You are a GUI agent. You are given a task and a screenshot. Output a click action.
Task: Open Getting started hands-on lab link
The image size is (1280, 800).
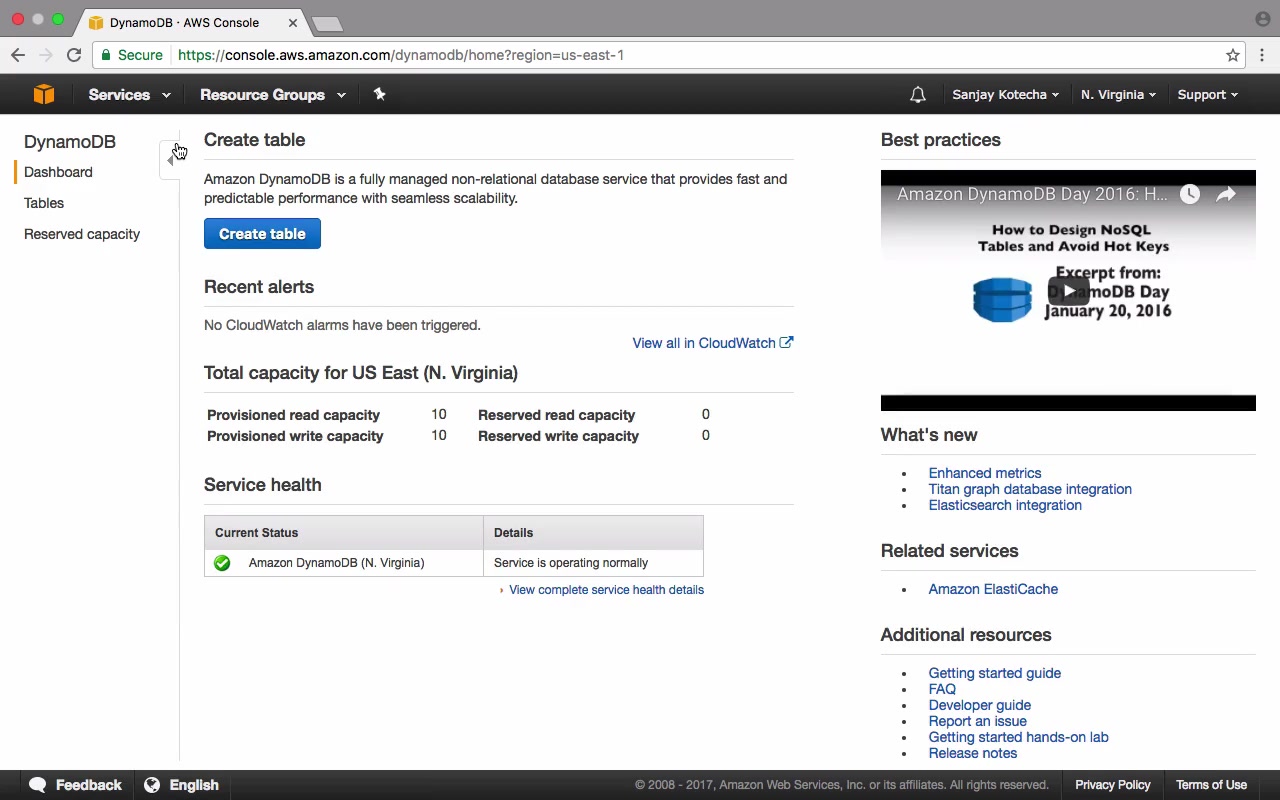[1018, 737]
